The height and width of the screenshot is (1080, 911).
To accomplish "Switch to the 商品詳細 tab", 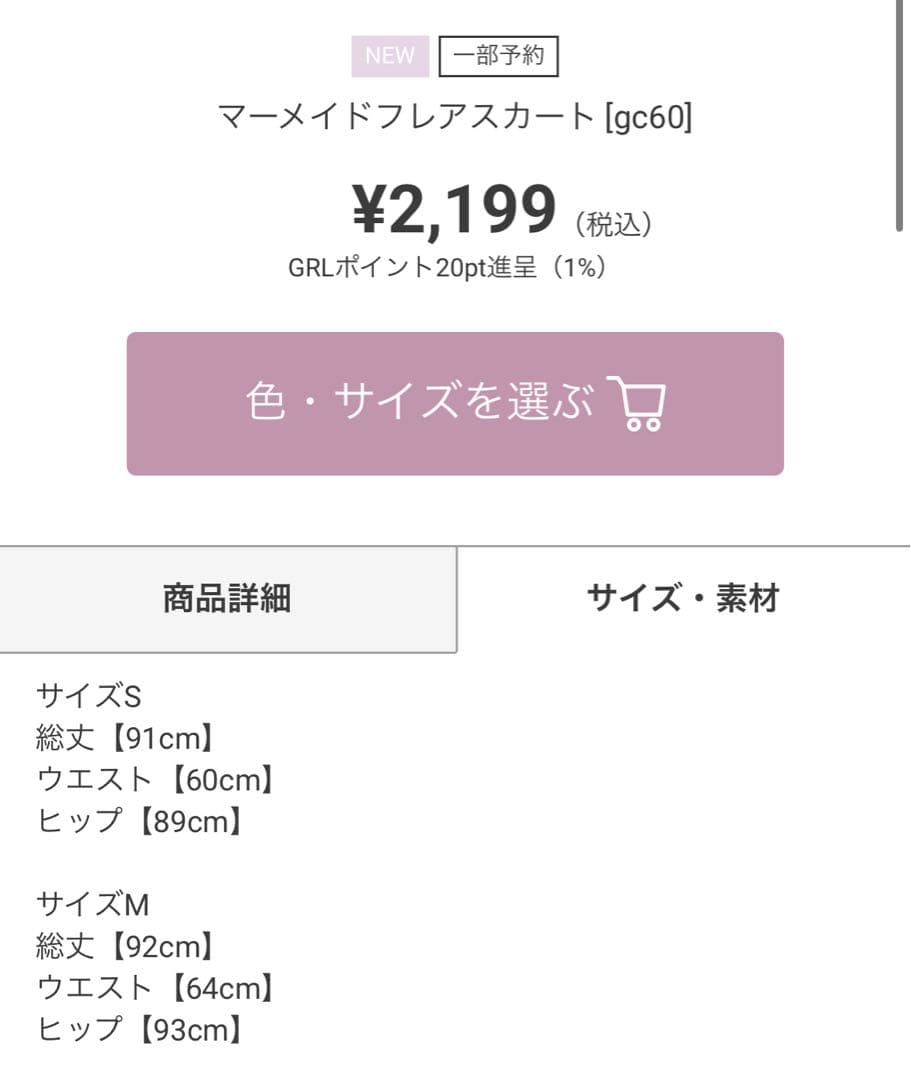I will [x=228, y=599].
